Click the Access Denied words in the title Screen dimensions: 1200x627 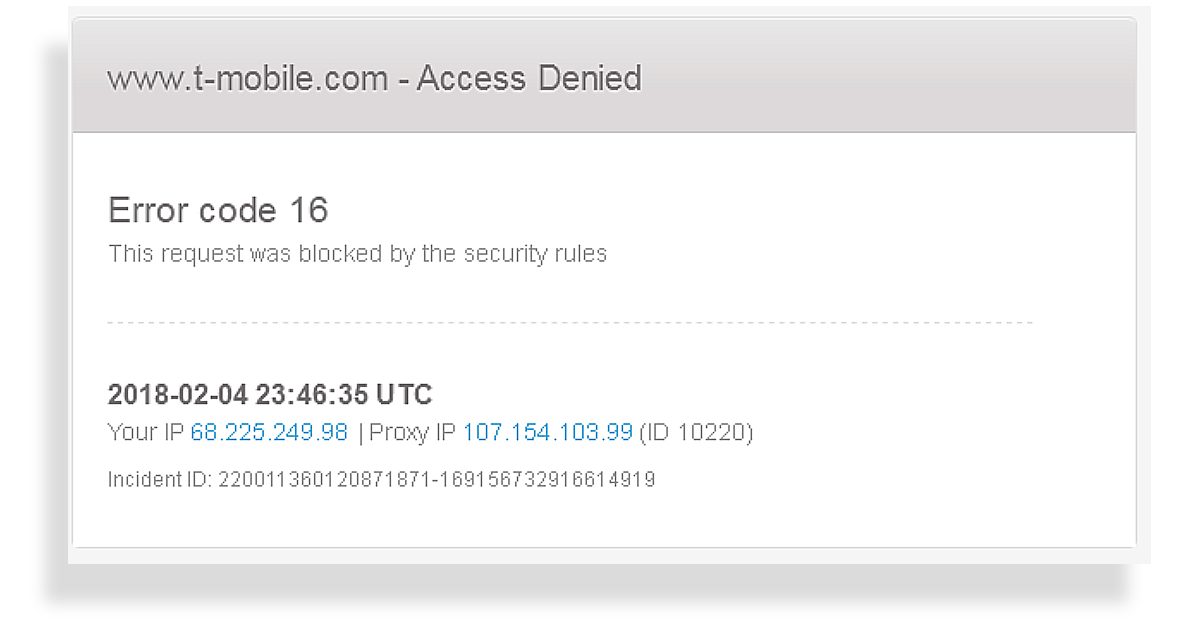529,79
